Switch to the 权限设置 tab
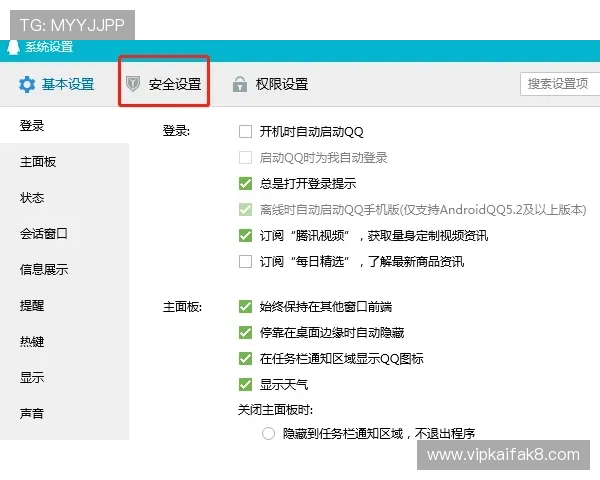This screenshot has width=600, height=480. click(271, 84)
